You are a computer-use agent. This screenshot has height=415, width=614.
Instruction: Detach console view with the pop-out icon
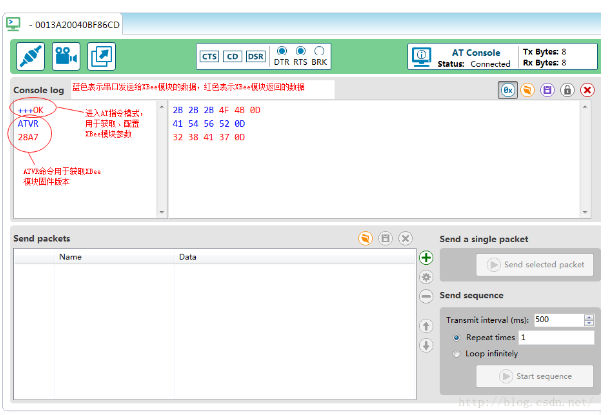101,56
